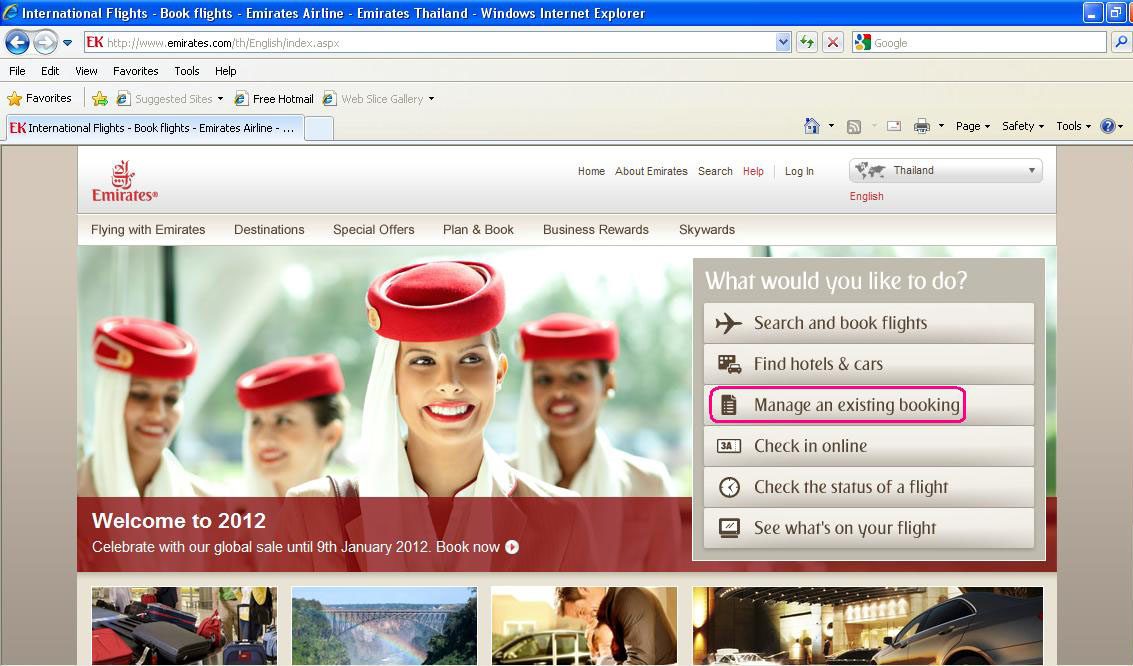This screenshot has height=666, width=1133.
Task: Open the View menu
Action: (86, 71)
